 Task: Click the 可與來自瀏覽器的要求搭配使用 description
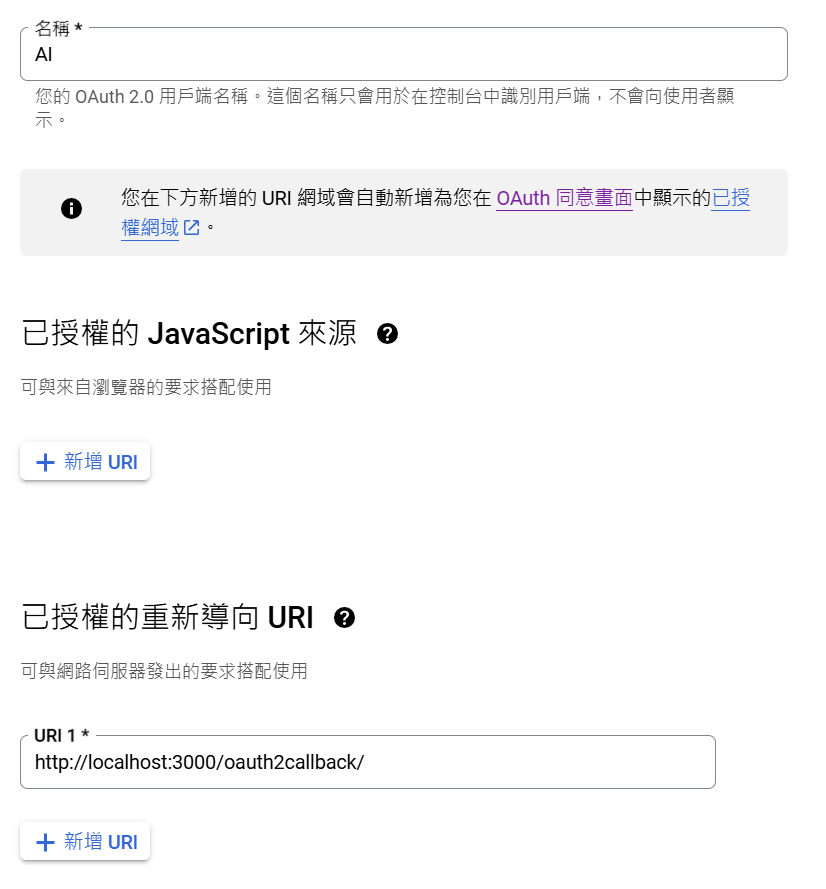[x=146, y=387]
